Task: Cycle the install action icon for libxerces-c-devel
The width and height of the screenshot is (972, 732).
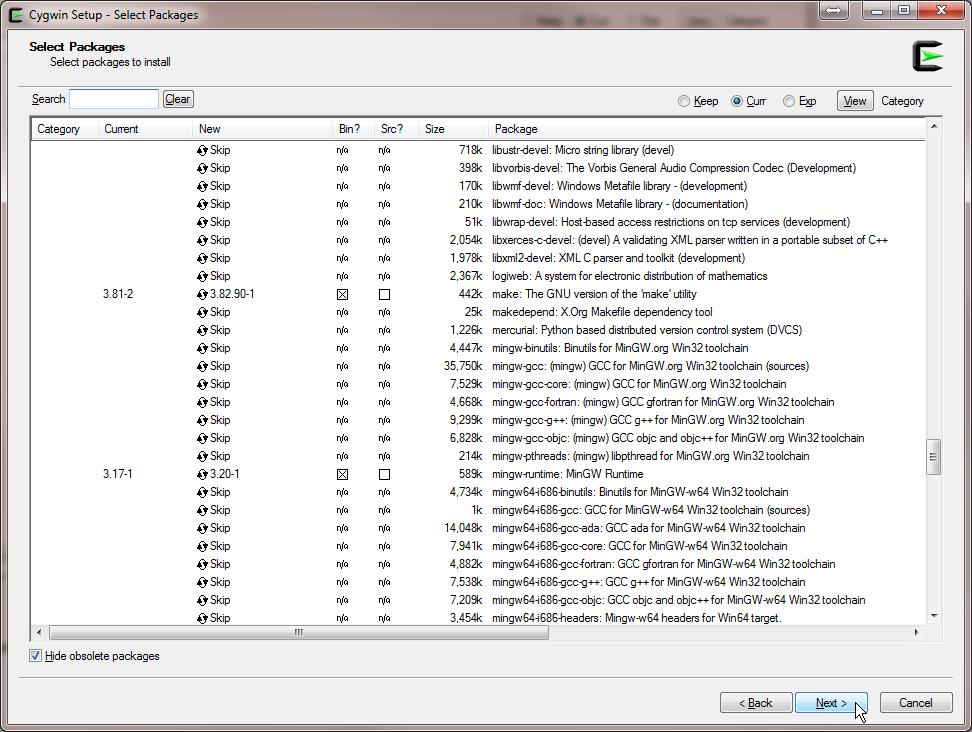Action: click(202, 240)
